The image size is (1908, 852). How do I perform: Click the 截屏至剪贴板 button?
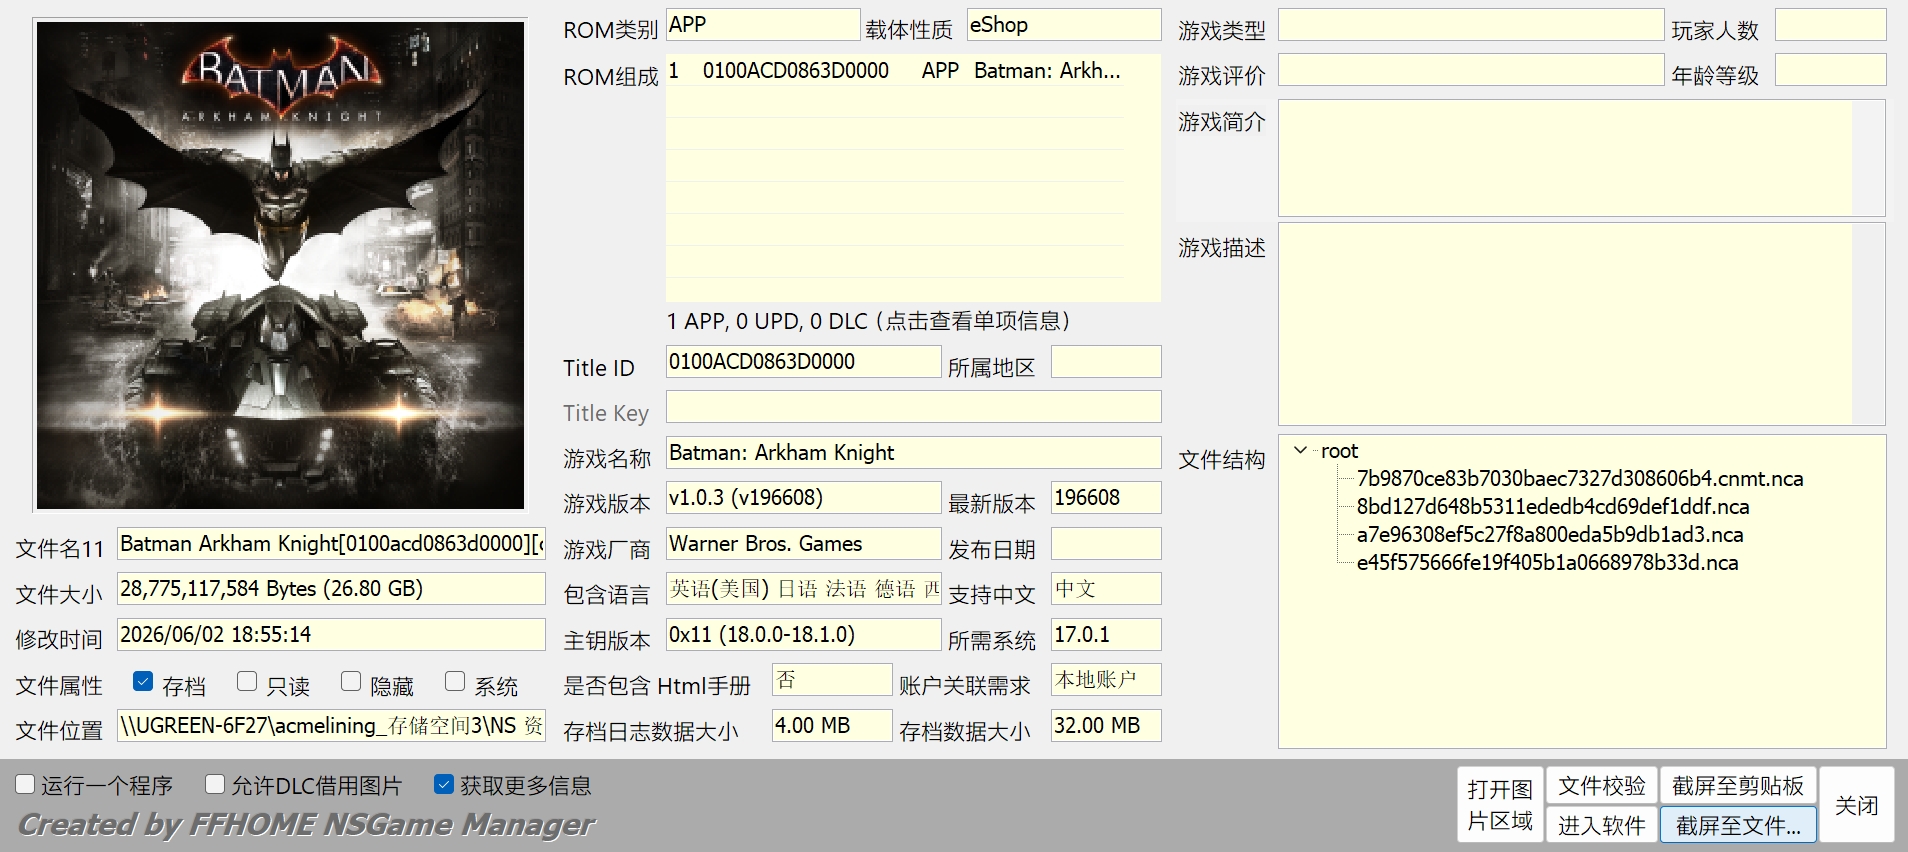(x=1738, y=786)
